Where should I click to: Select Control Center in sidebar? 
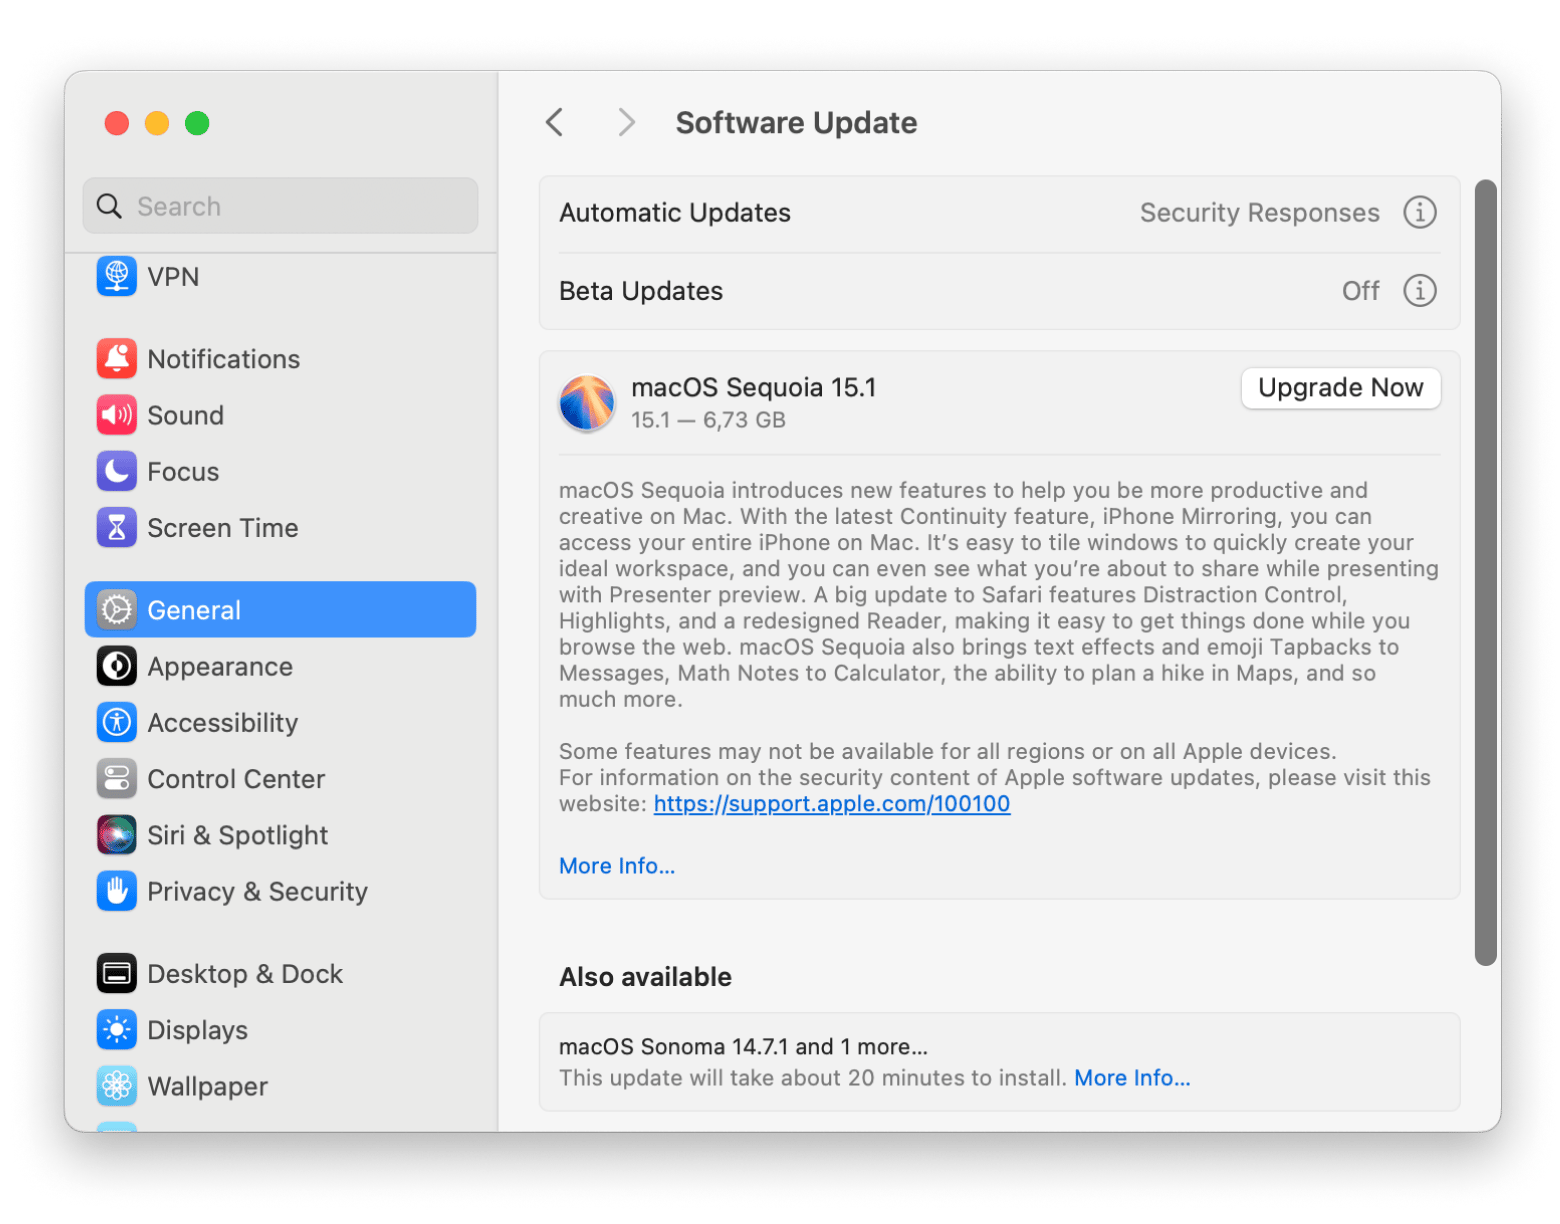click(x=280, y=778)
